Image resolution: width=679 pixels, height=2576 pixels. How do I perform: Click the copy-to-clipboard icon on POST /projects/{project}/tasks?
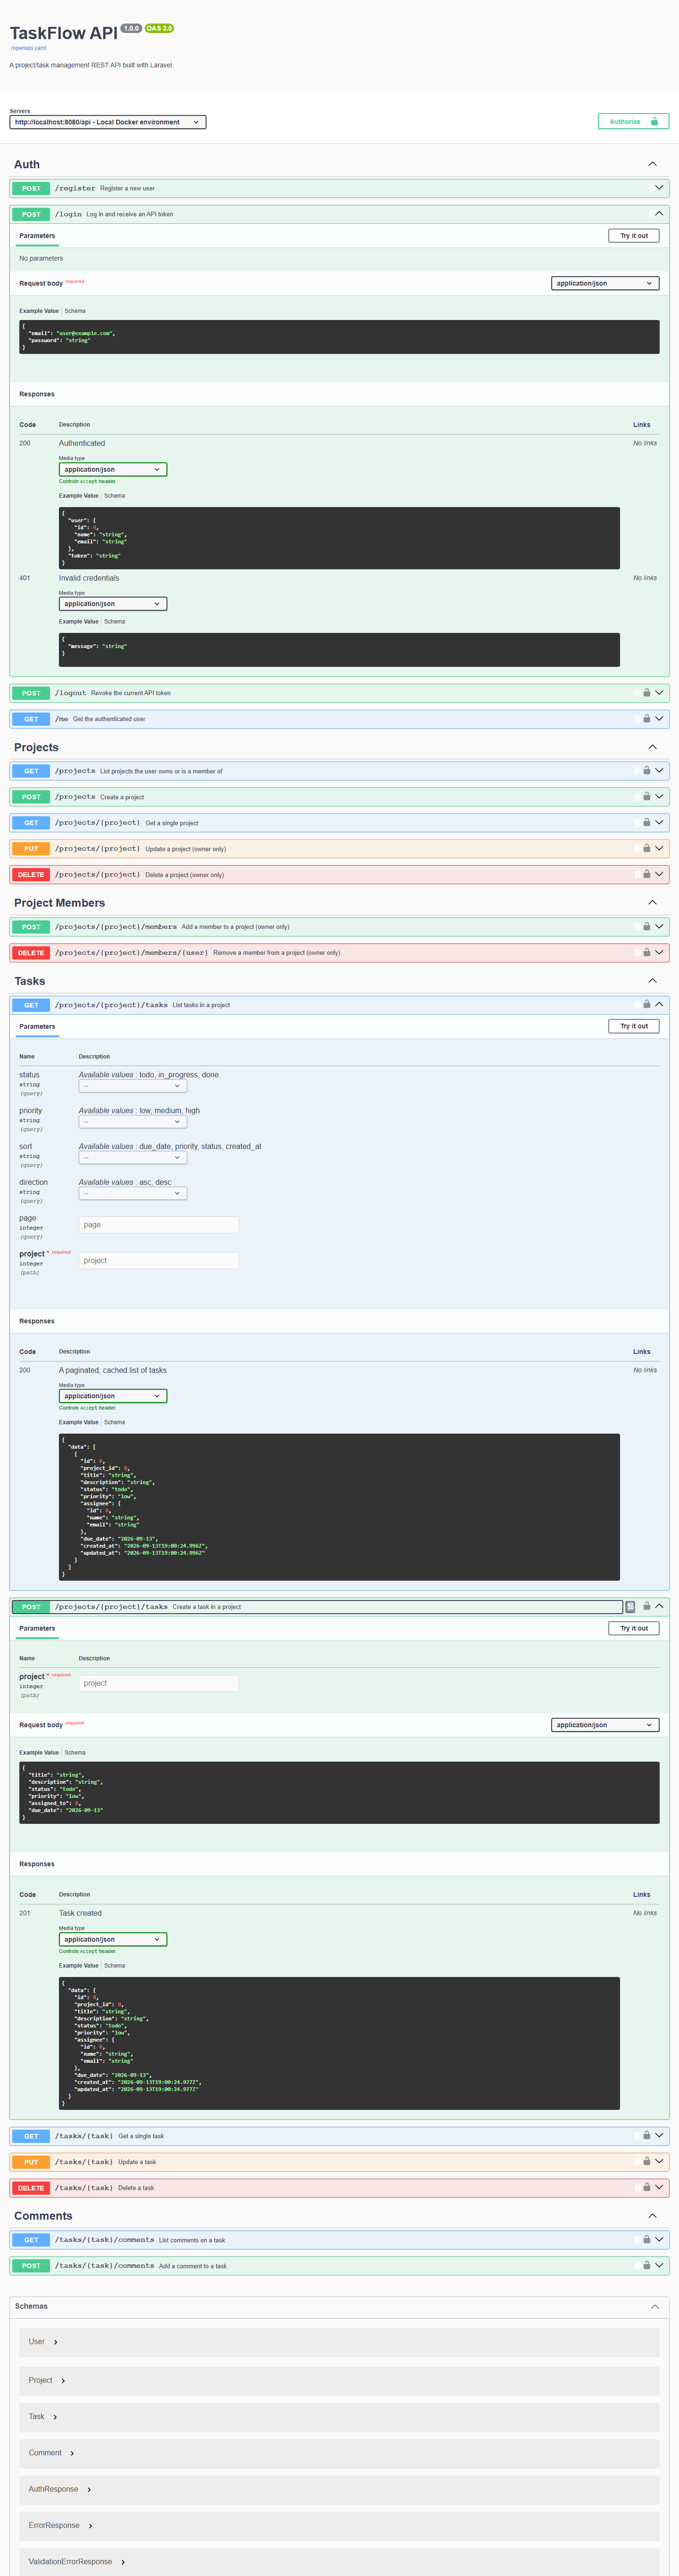pos(630,1606)
